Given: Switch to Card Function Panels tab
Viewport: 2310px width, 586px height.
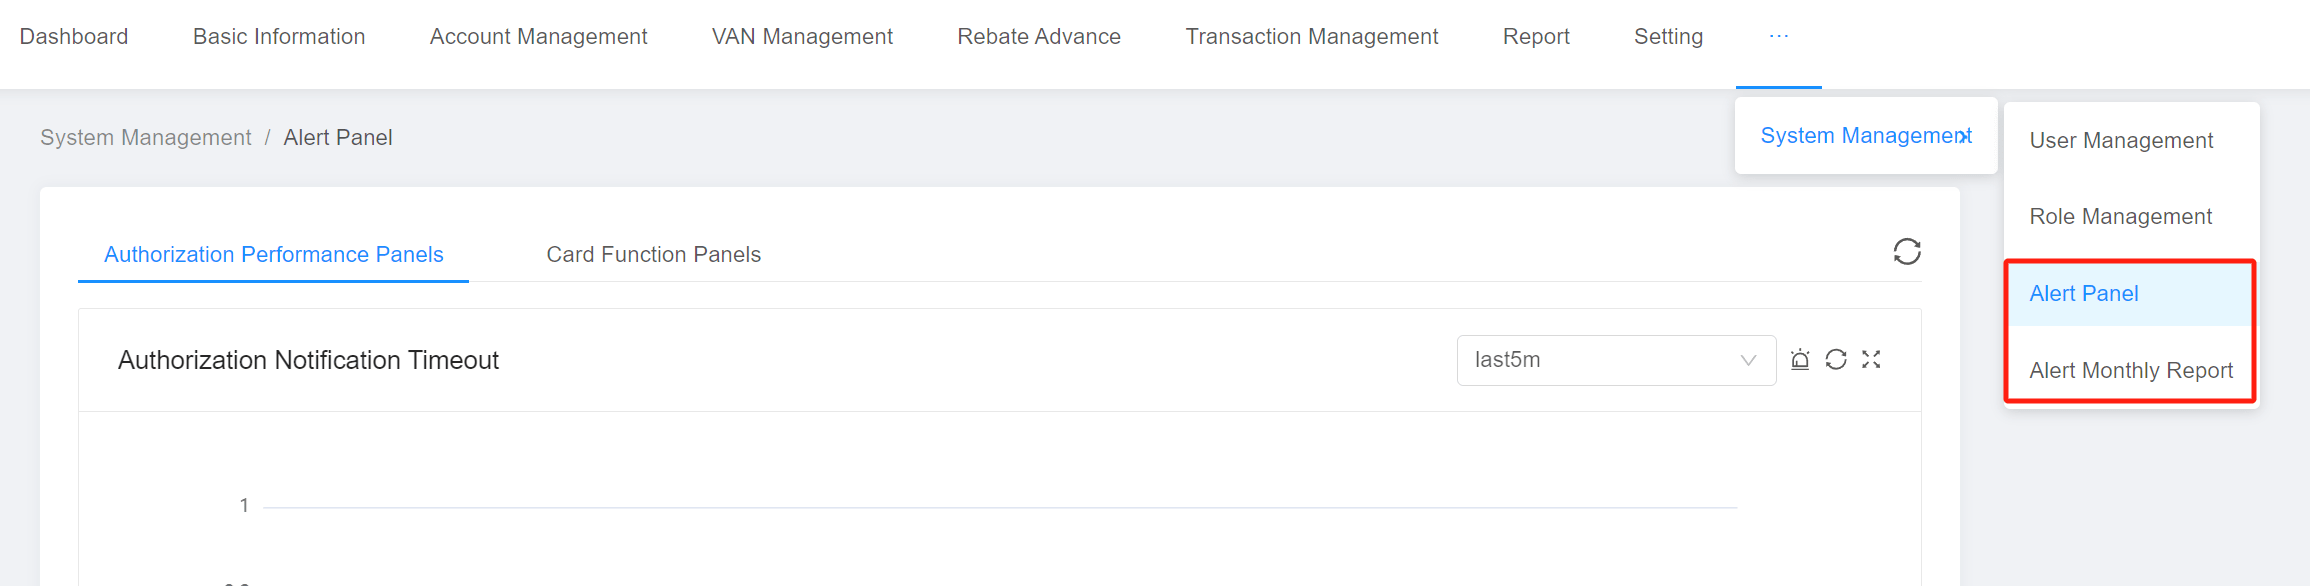Looking at the screenshot, I should coord(653,255).
